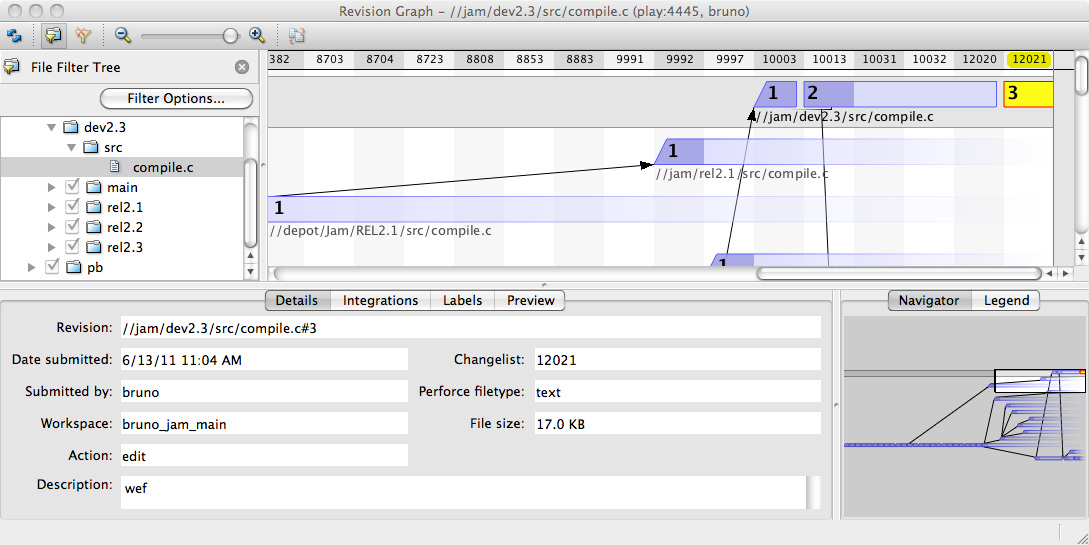
Task: Collapse the dev2.3 folder
Action: [x=51, y=128]
